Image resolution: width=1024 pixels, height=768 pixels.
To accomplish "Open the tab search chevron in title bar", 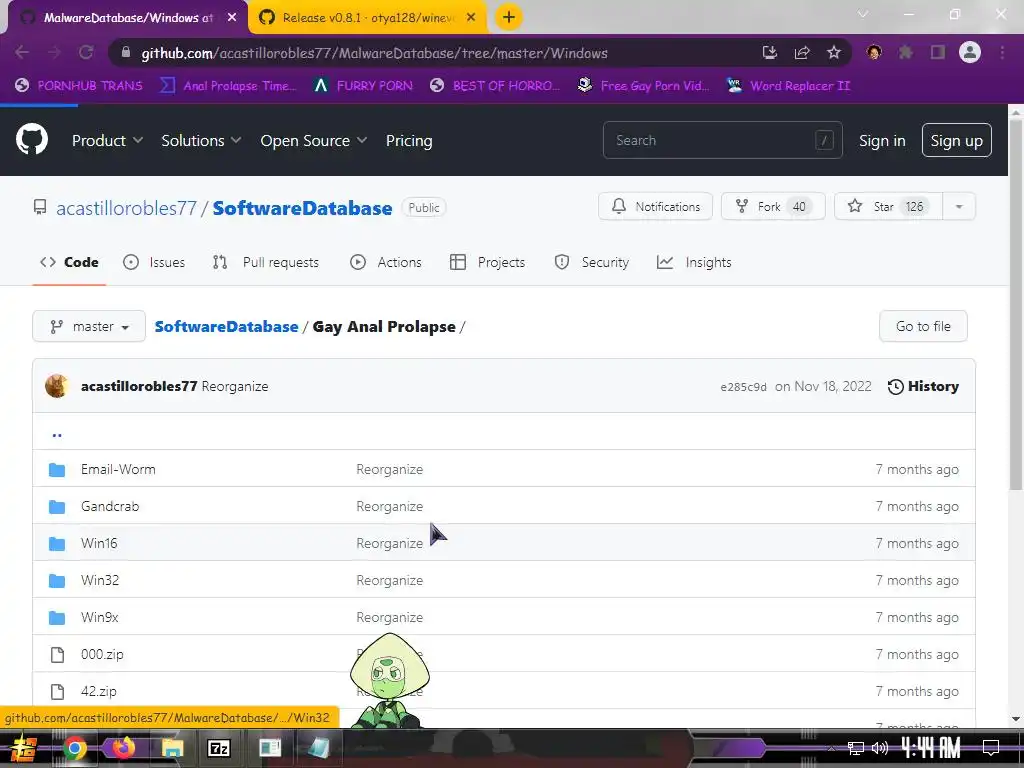I will 863,14.
